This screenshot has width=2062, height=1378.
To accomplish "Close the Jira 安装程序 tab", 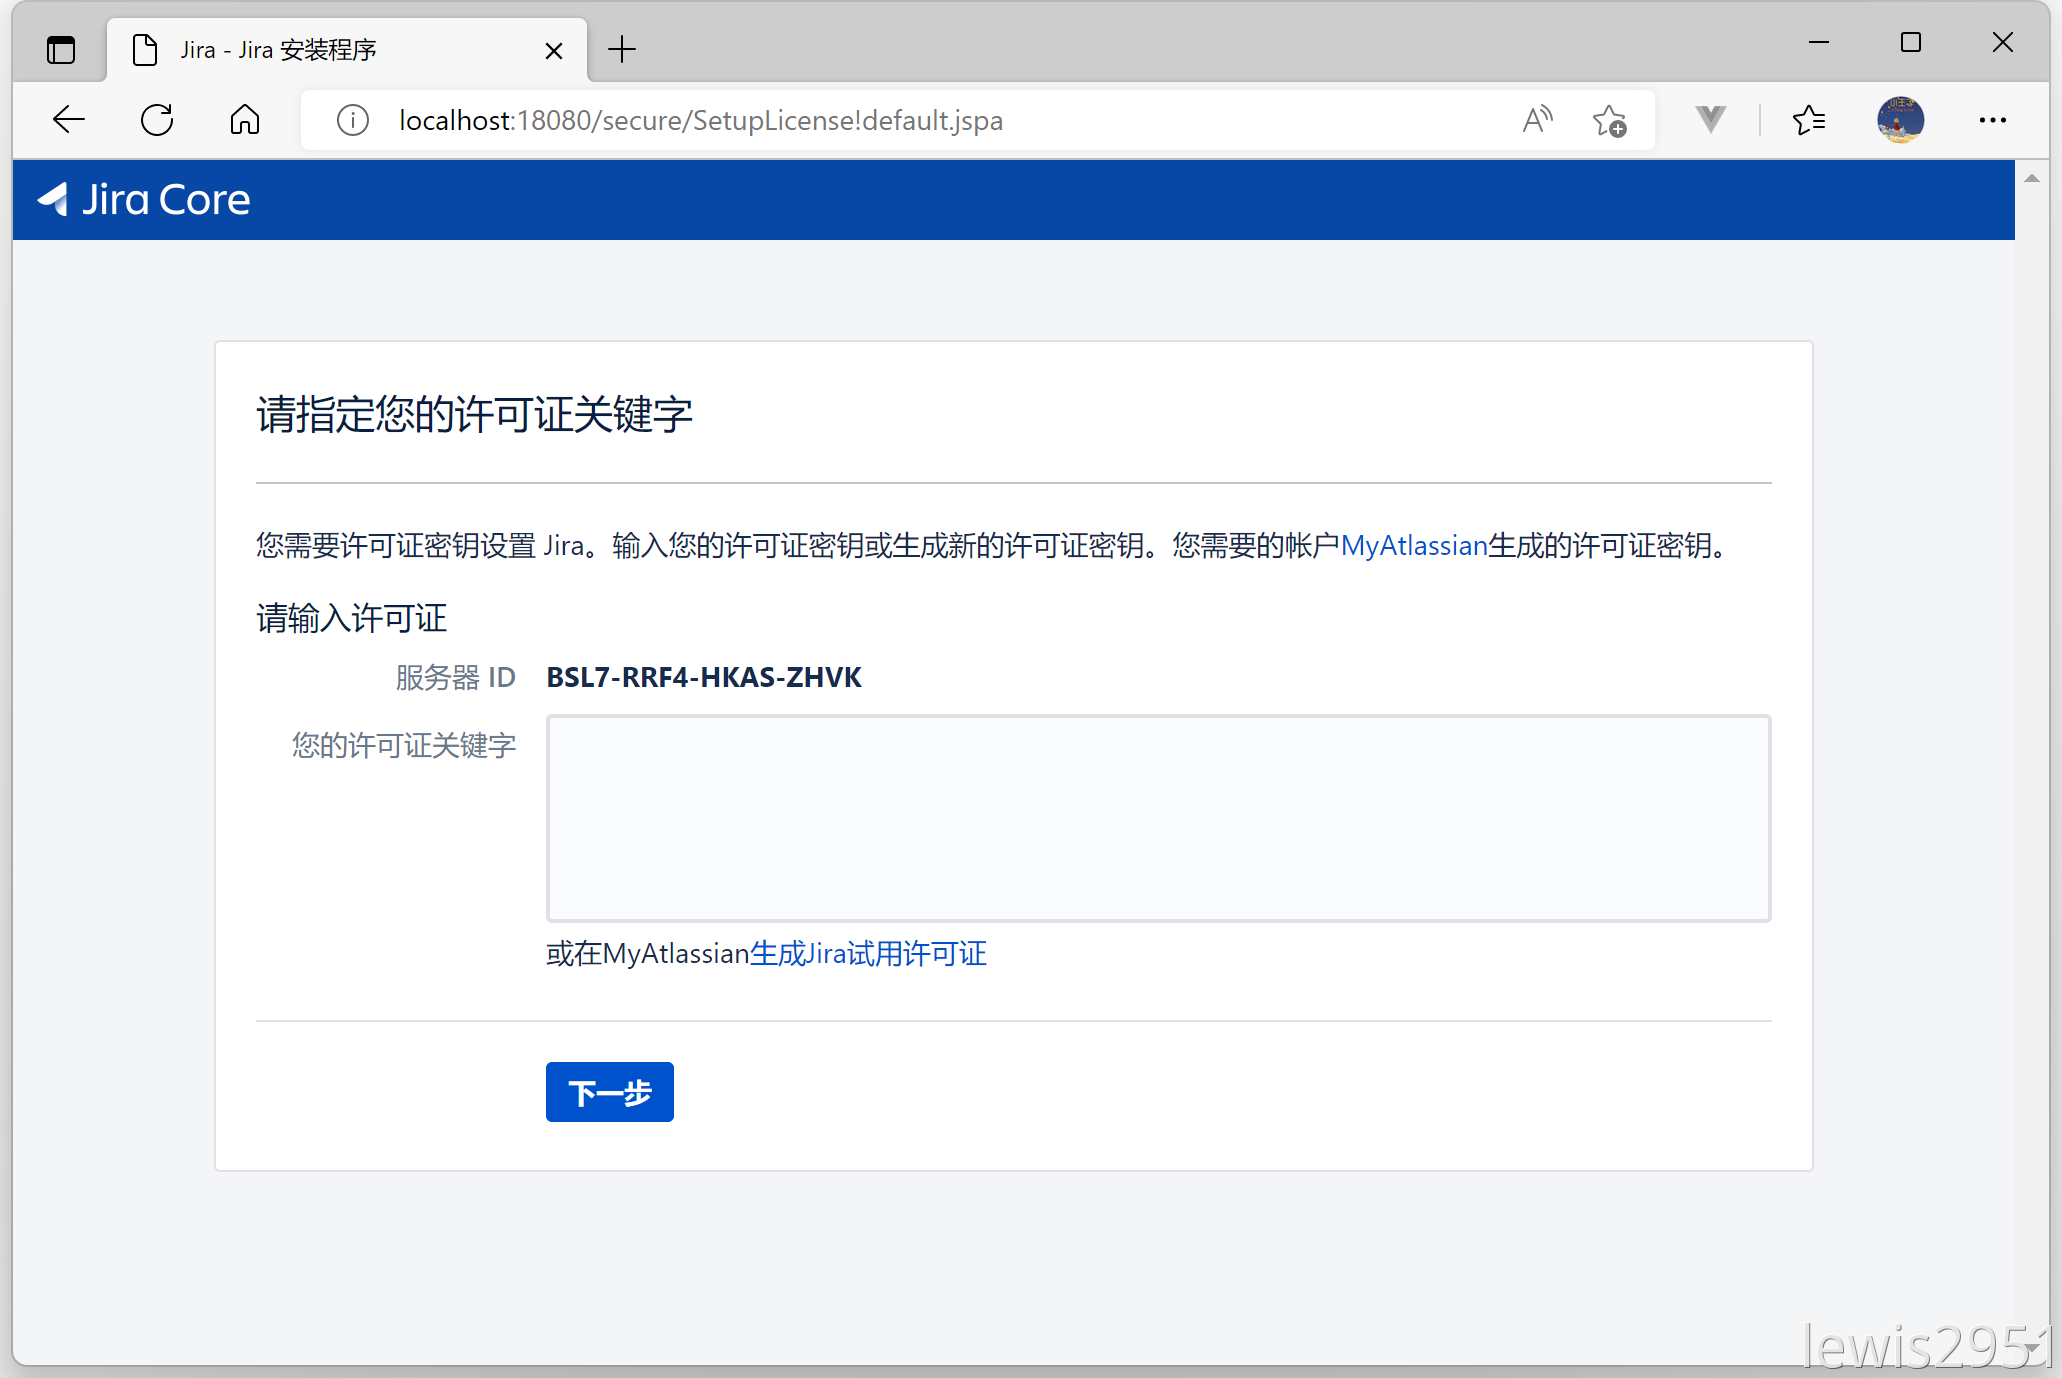I will tap(553, 50).
